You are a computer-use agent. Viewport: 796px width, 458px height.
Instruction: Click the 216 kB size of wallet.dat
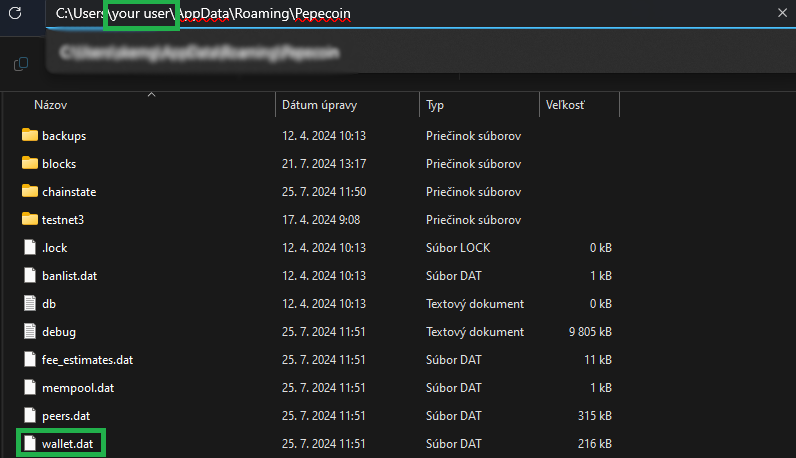point(594,444)
